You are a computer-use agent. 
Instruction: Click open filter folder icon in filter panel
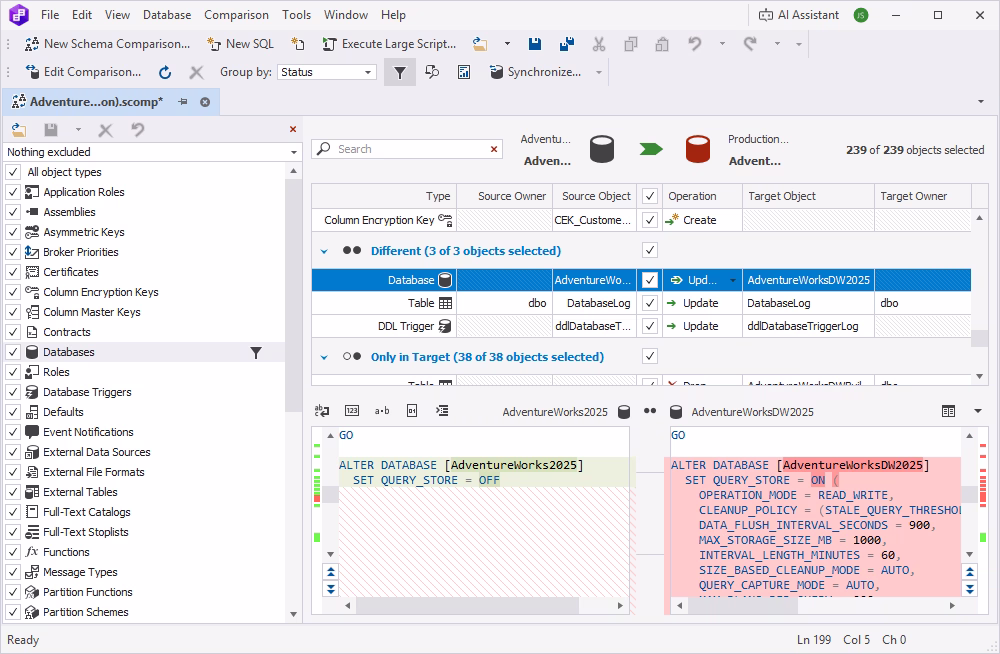(19, 130)
